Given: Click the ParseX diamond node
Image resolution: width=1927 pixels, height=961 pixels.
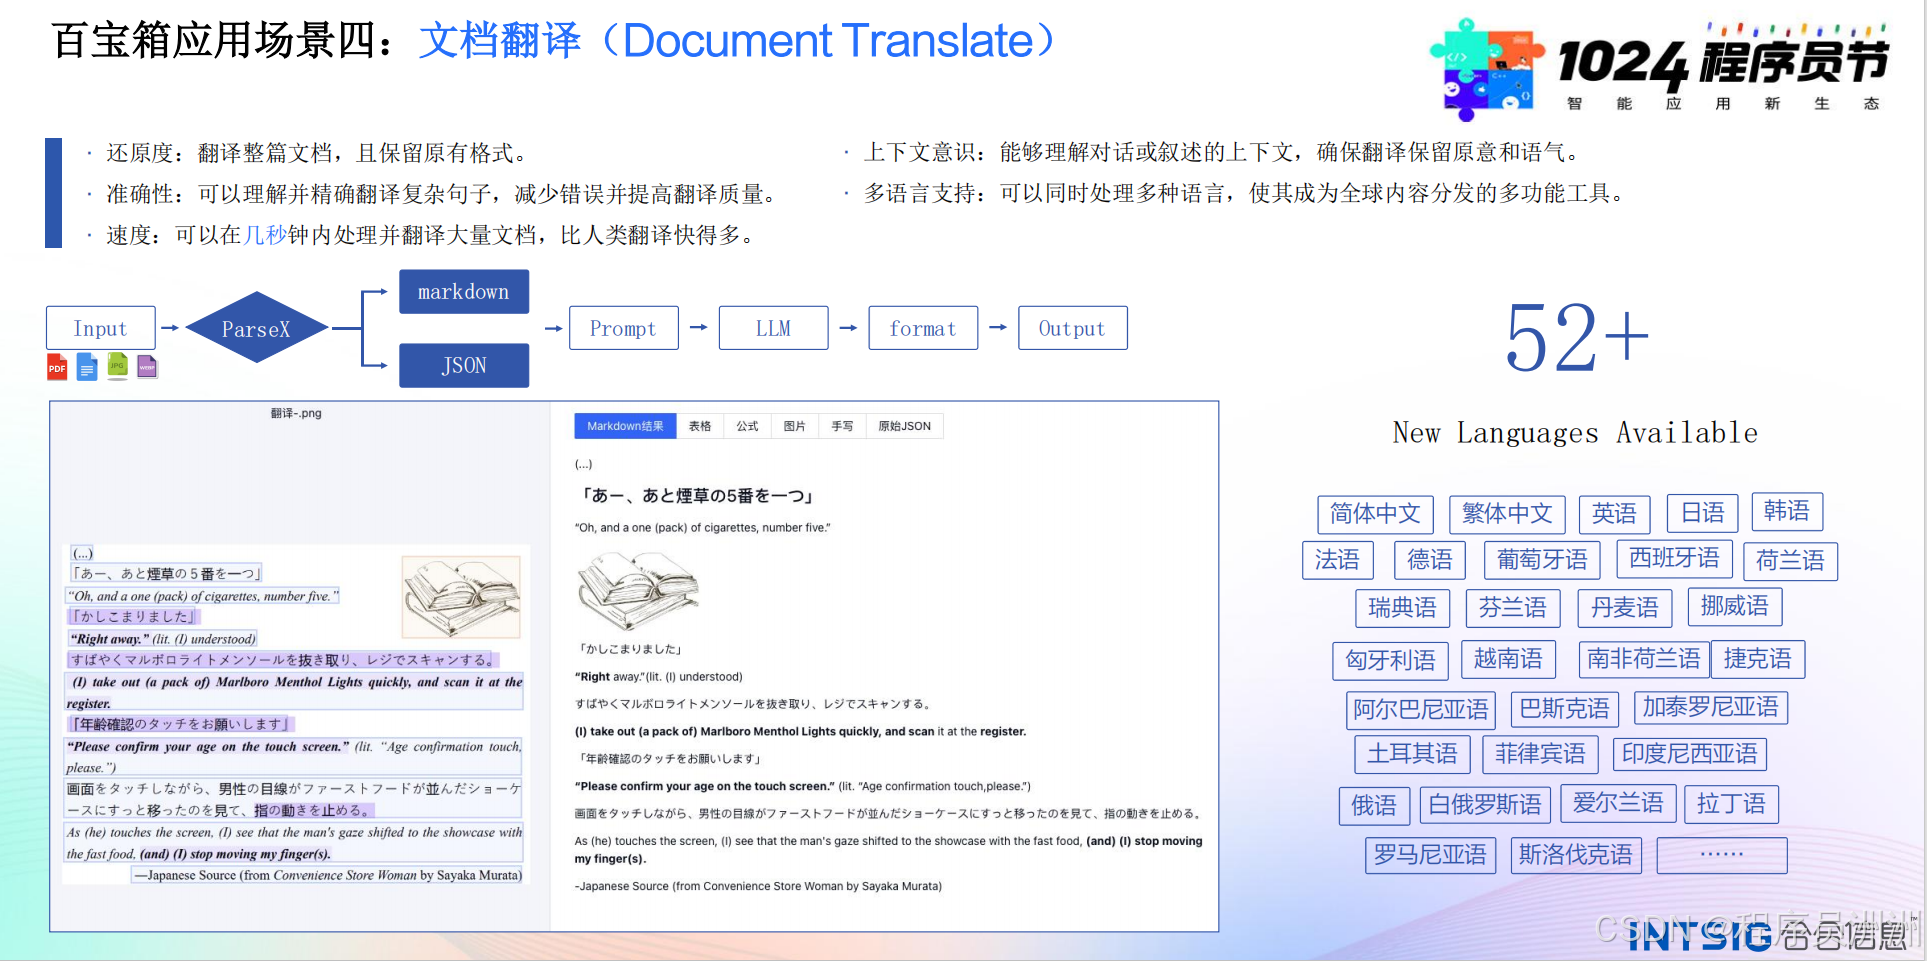Looking at the screenshot, I should (x=257, y=328).
